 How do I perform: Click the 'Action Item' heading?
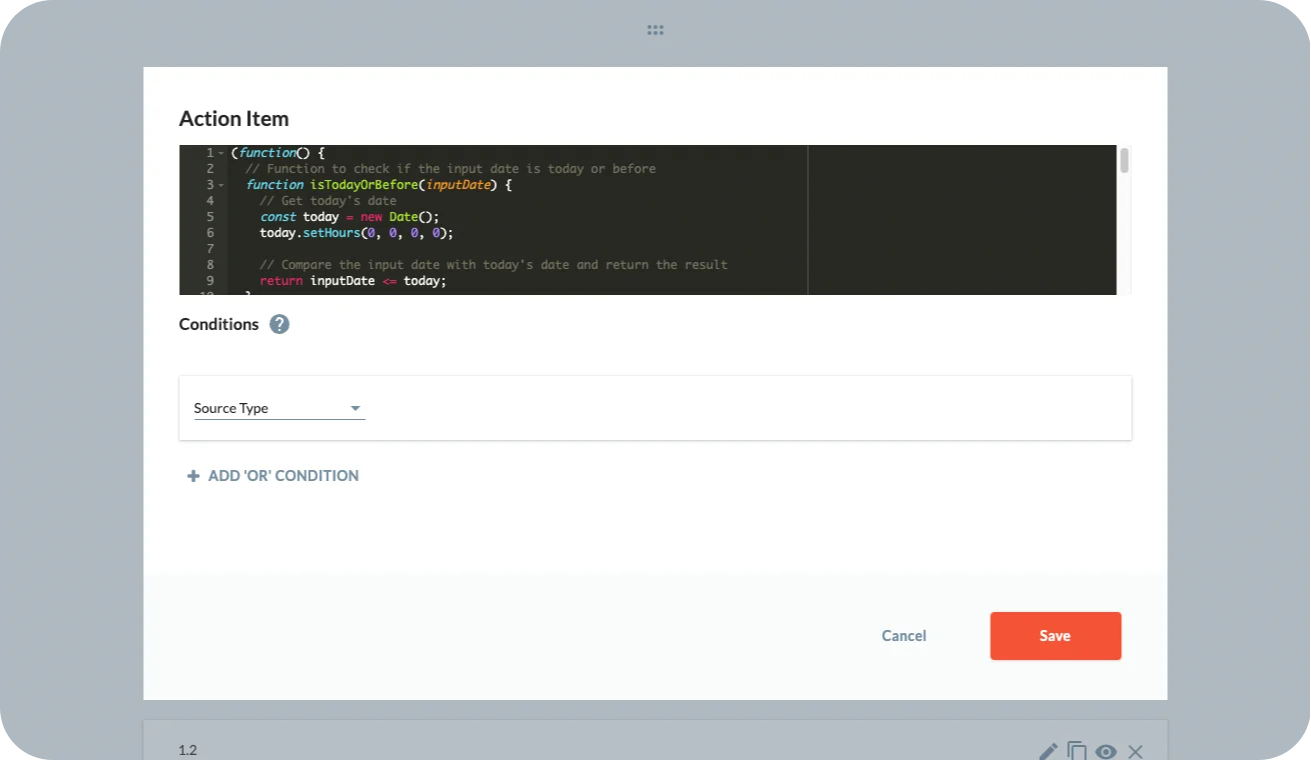click(x=234, y=118)
